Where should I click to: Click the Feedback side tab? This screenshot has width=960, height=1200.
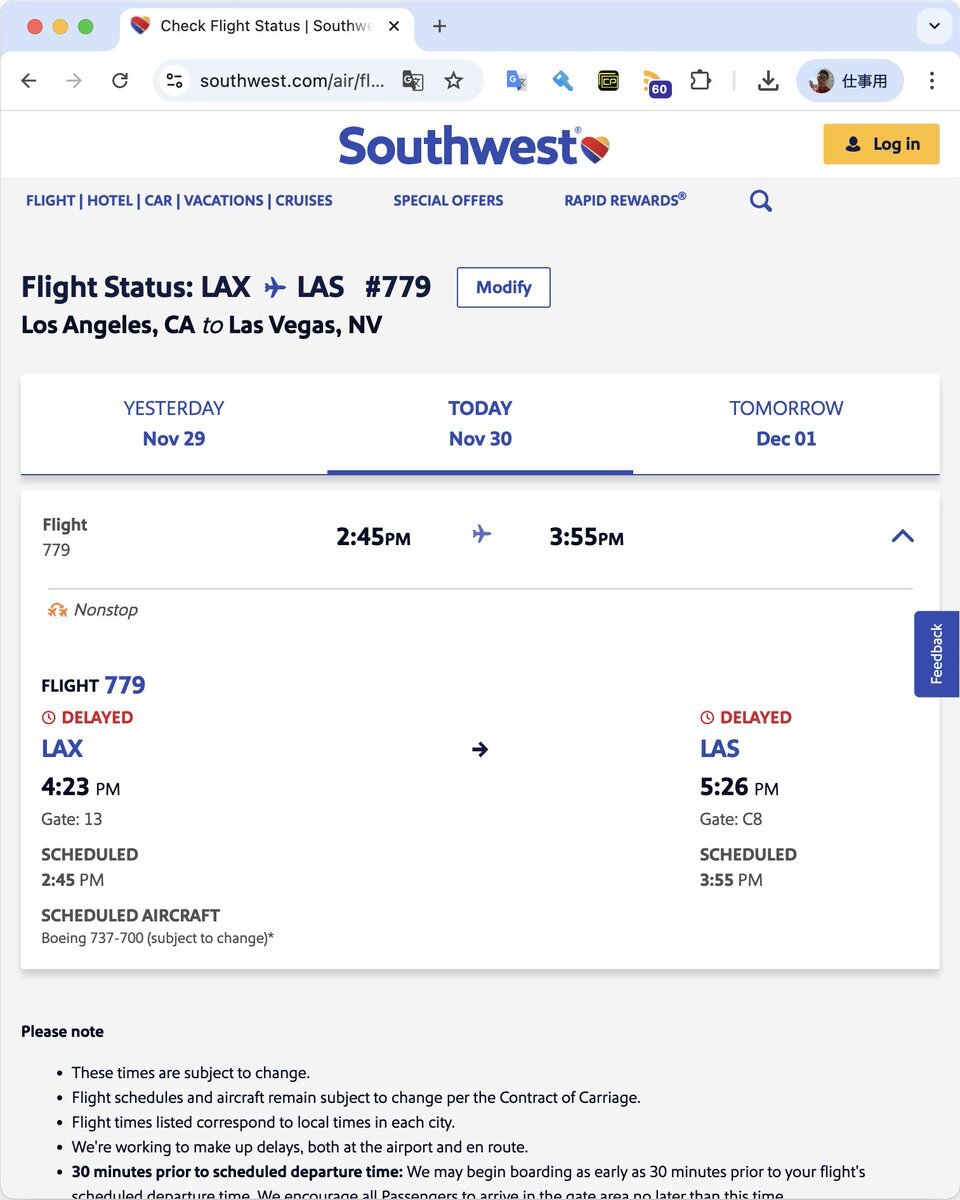coord(937,654)
